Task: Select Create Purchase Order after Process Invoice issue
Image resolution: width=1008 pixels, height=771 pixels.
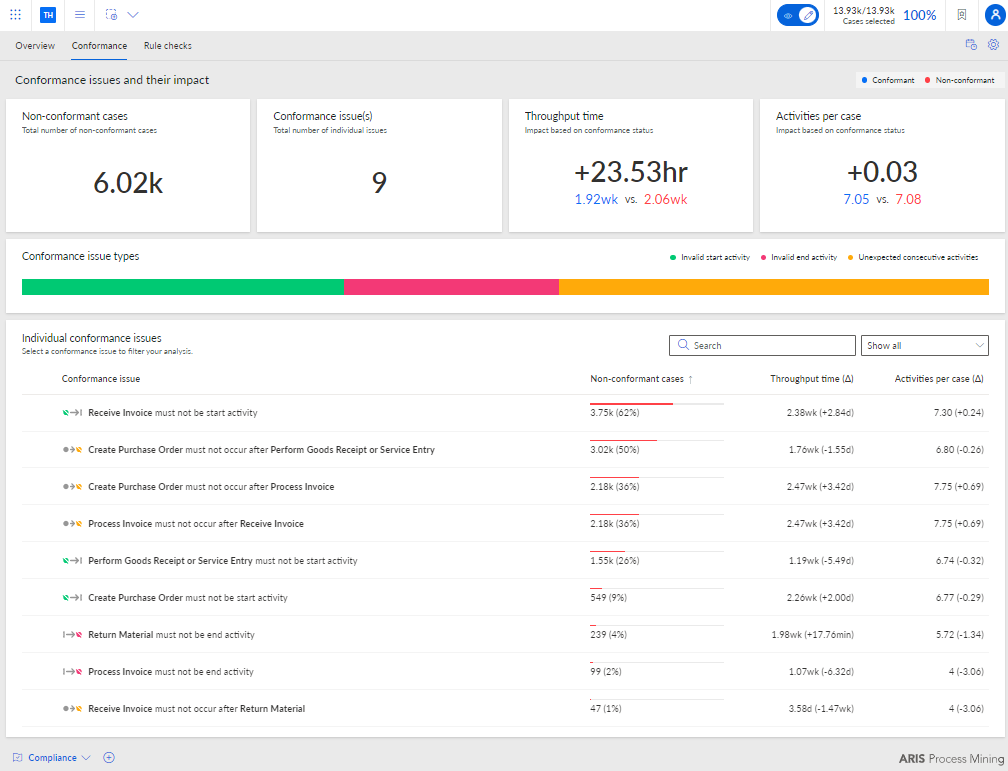Action: coord(505,487)
